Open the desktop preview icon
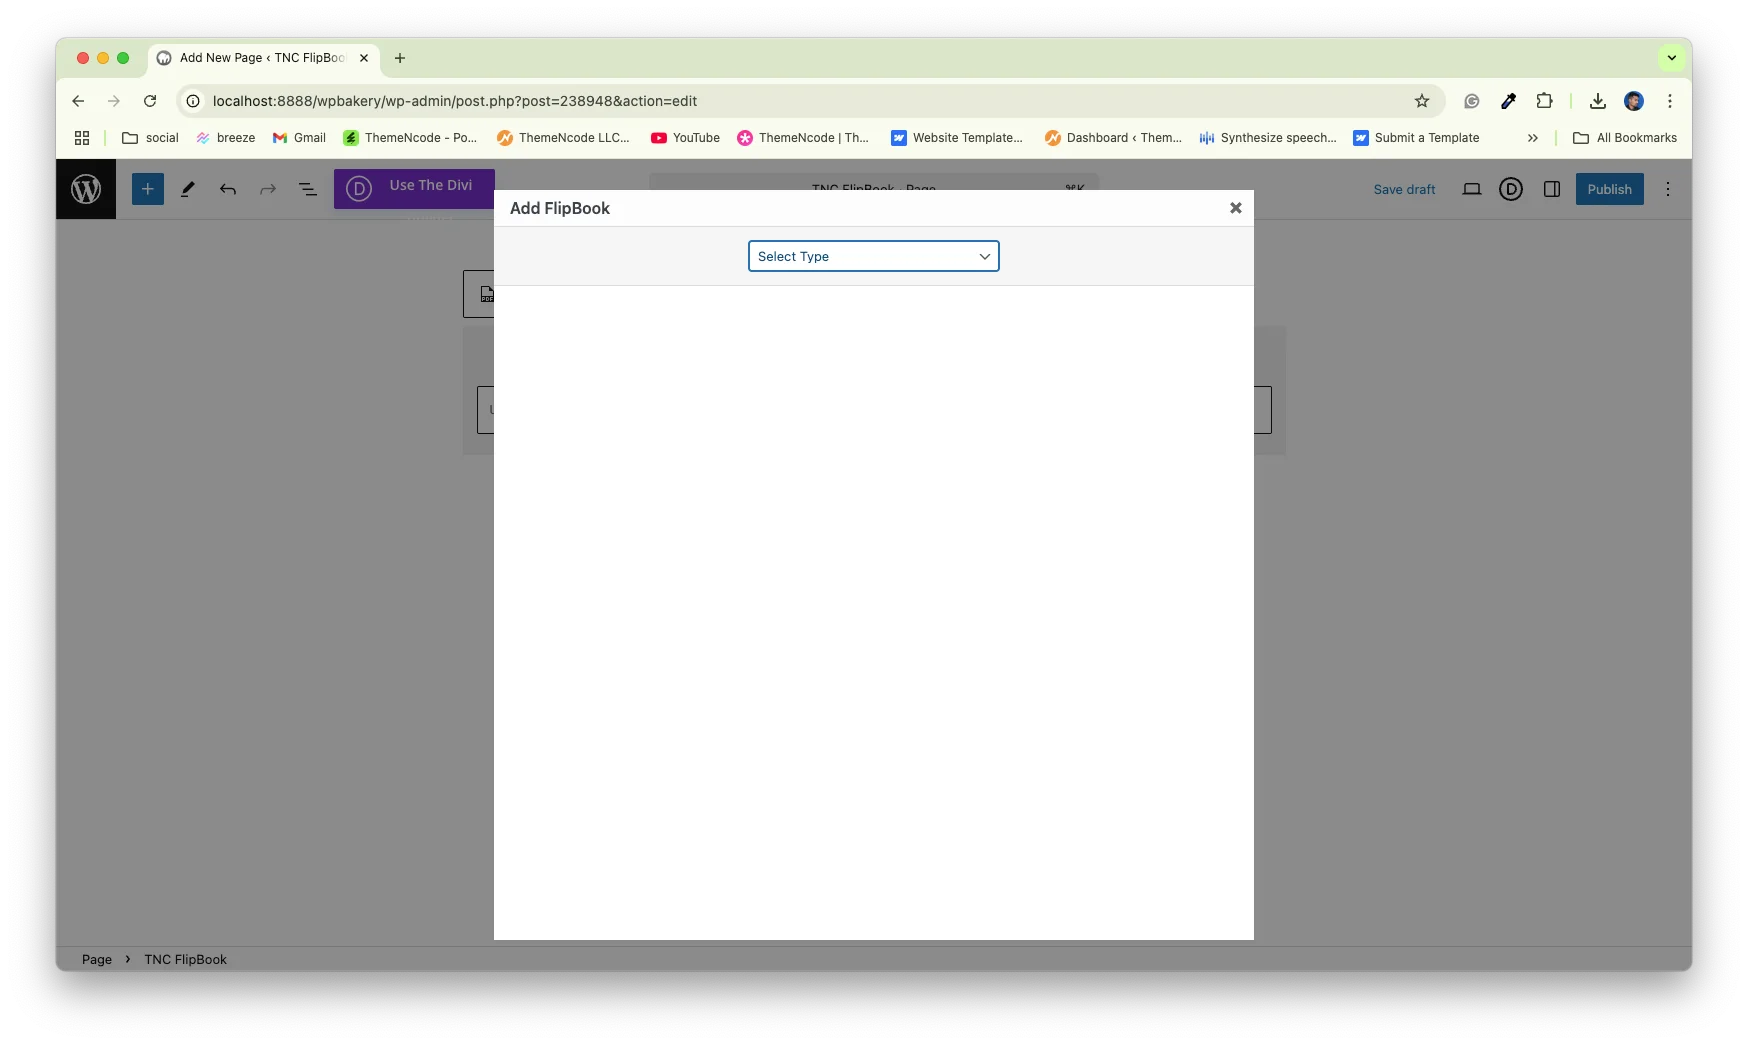This screenshot has width=1748, height=1045. [1472, 189]
